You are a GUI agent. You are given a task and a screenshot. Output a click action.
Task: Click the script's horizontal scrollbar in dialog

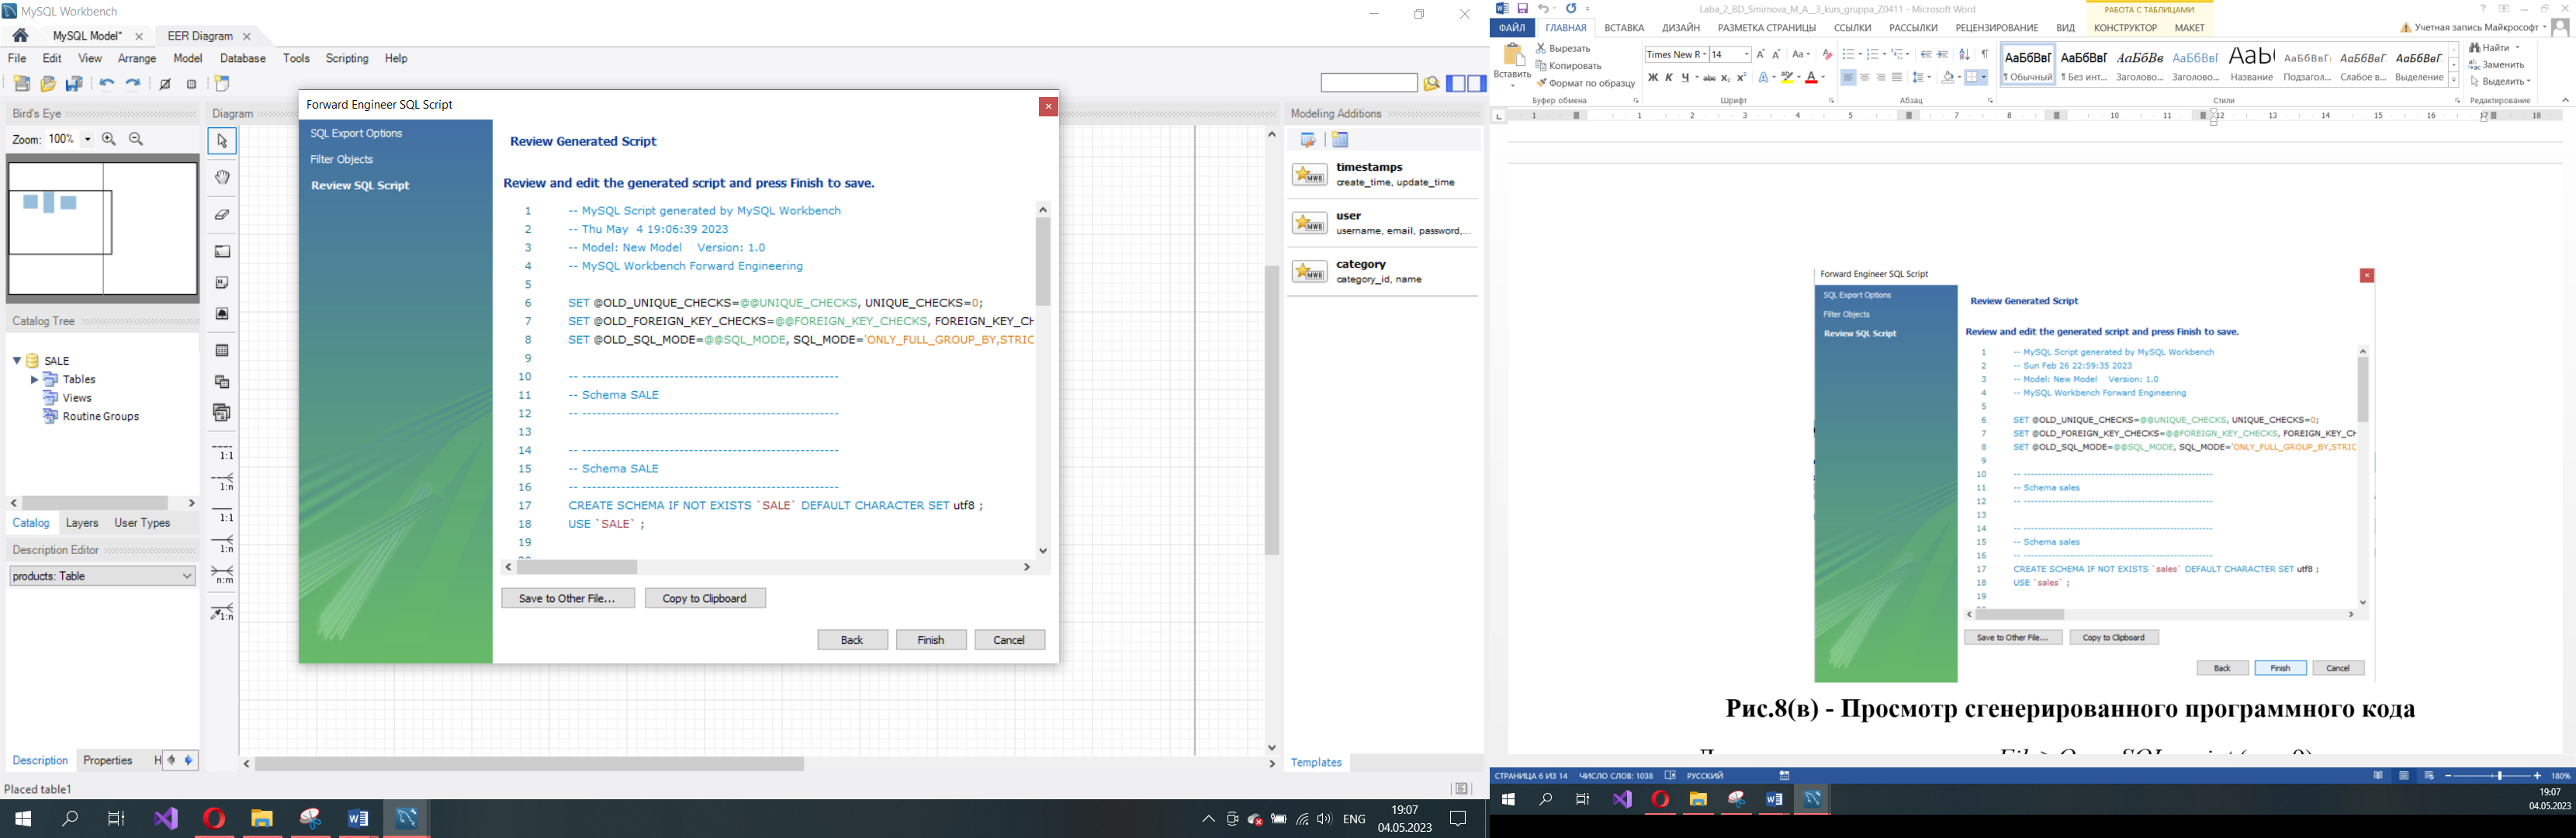click(768, 567)
